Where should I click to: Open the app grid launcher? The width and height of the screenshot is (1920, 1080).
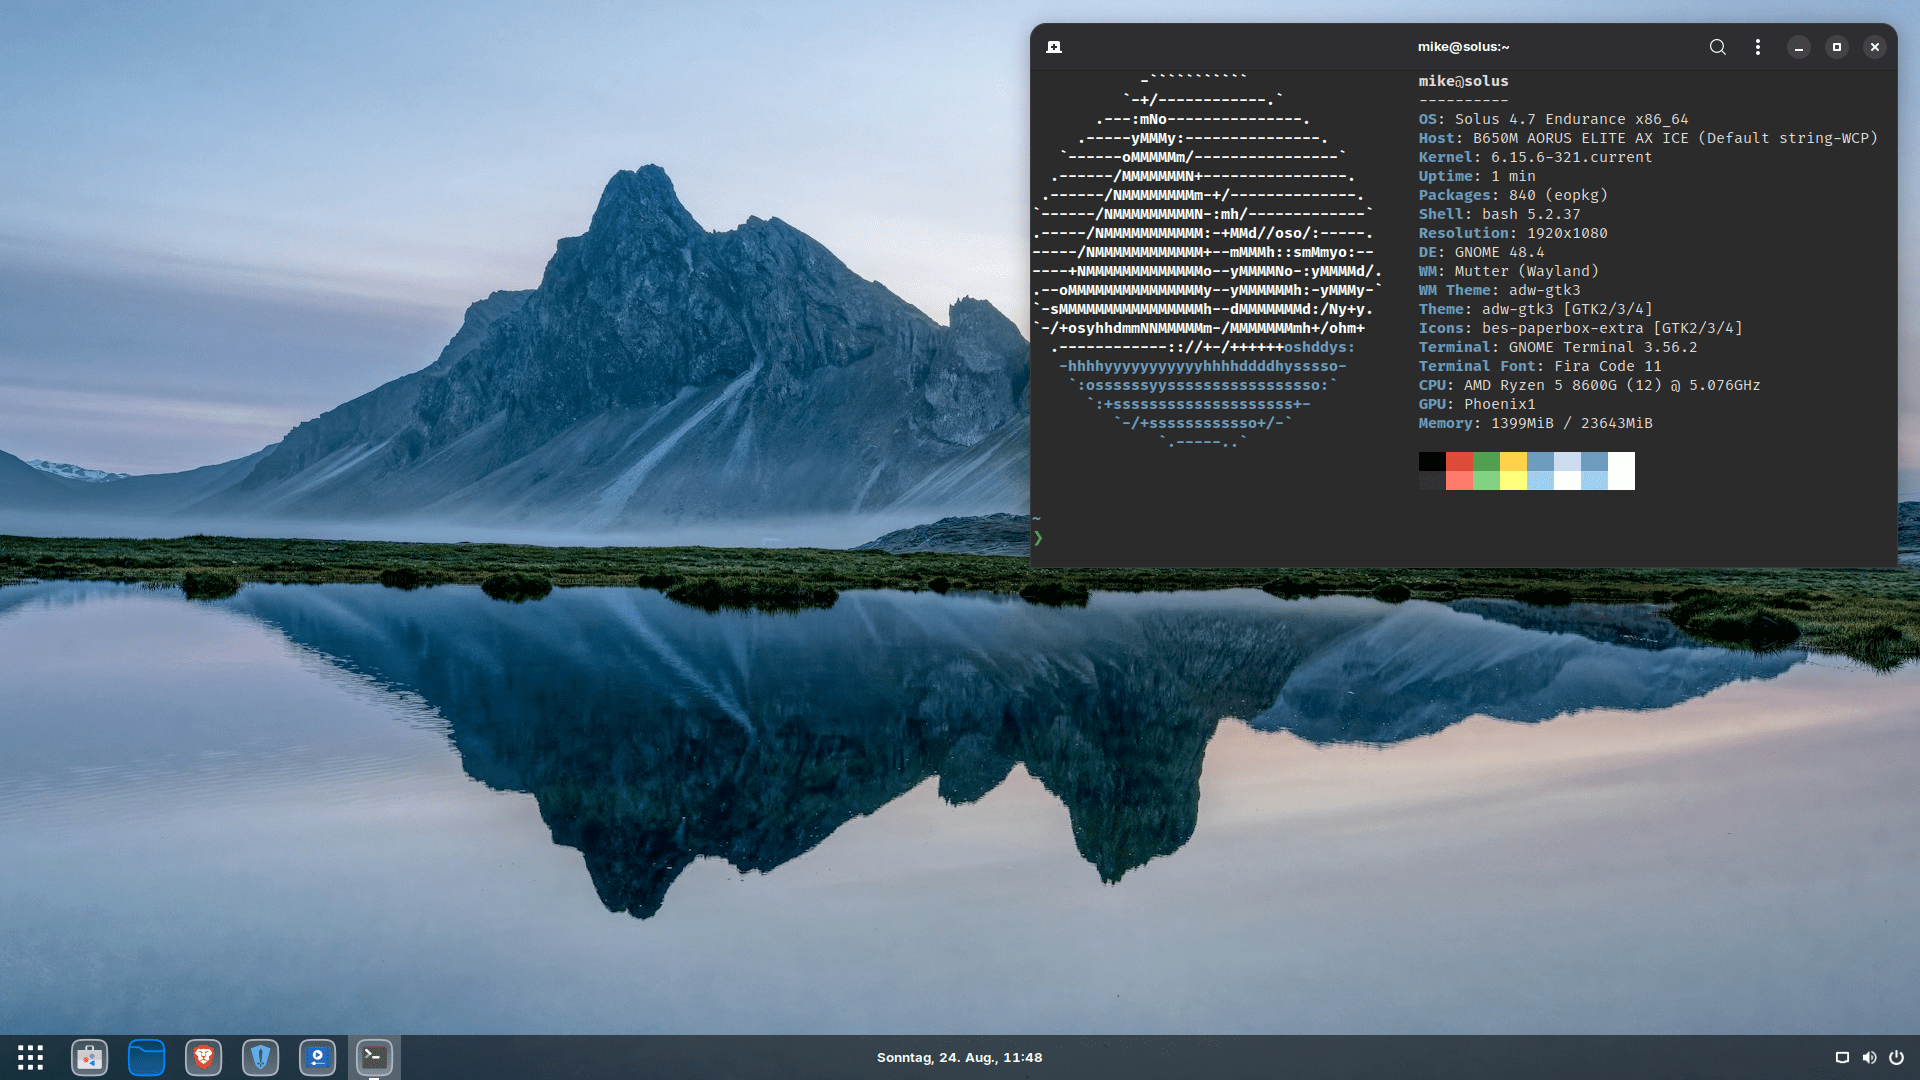tap(30, 1057)
